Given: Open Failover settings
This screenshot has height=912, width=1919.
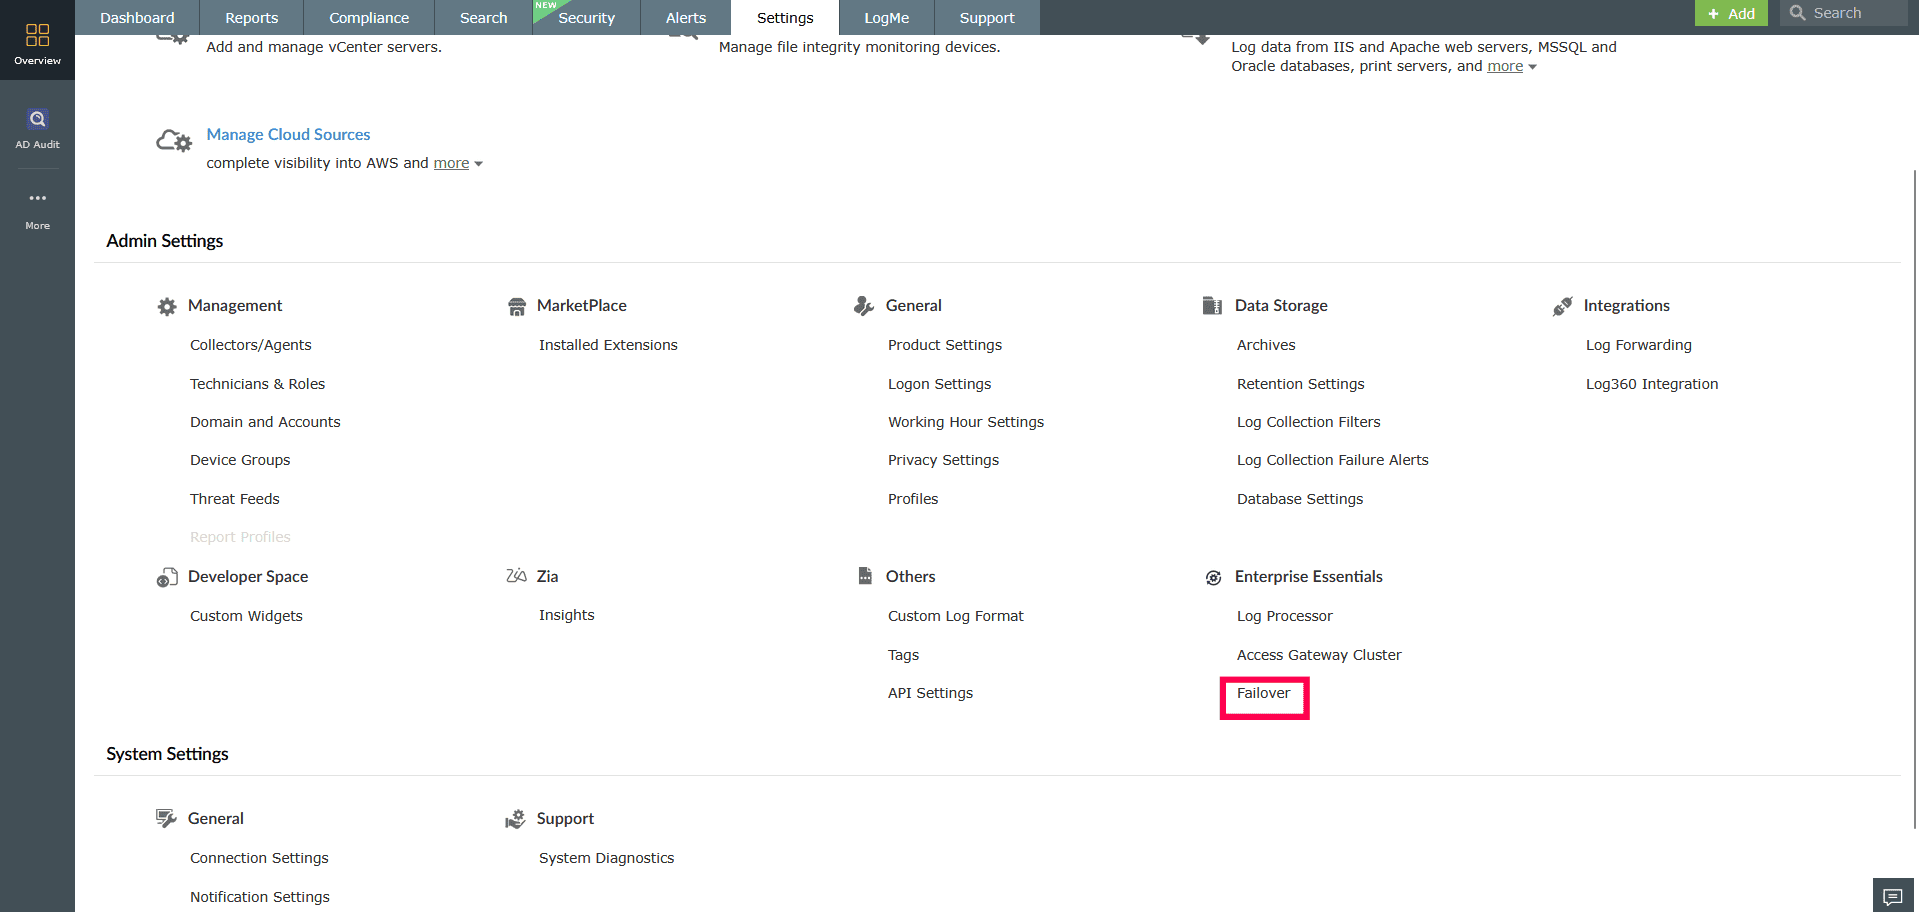Looking at the screenshot, I should click(x=1264, y=693).
